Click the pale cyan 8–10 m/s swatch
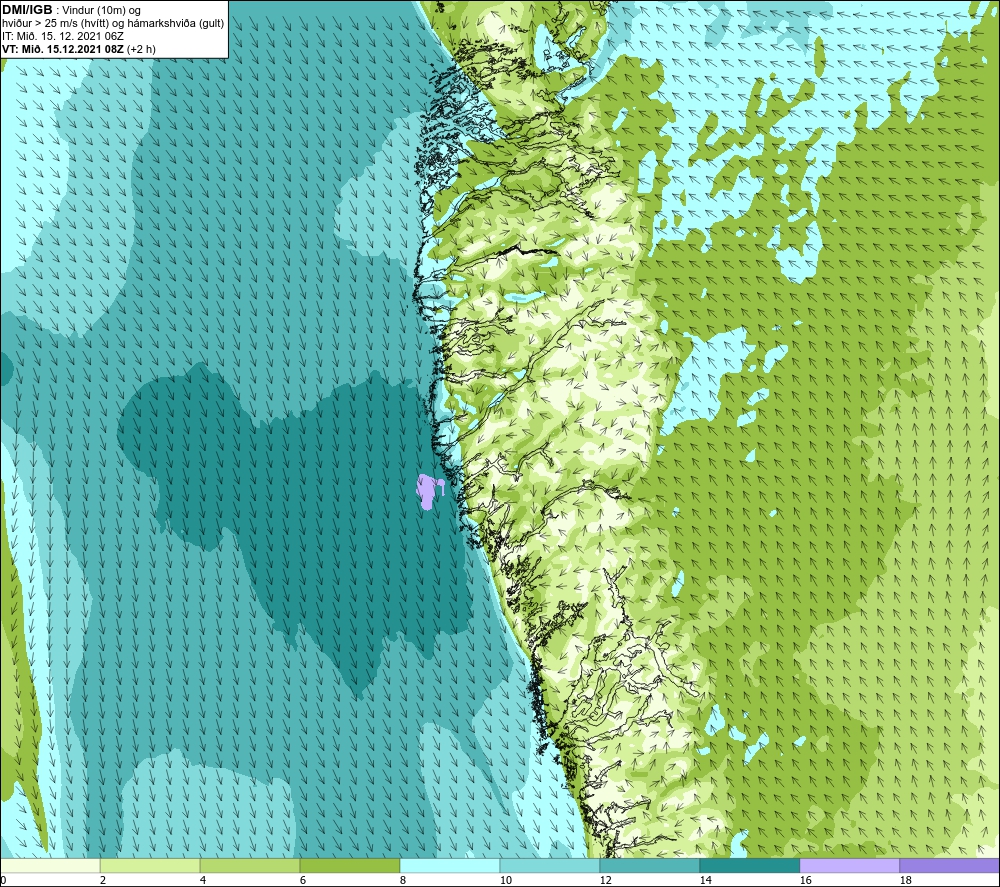The width and height of the screenshot is (1000, 887). pos(450,865)
